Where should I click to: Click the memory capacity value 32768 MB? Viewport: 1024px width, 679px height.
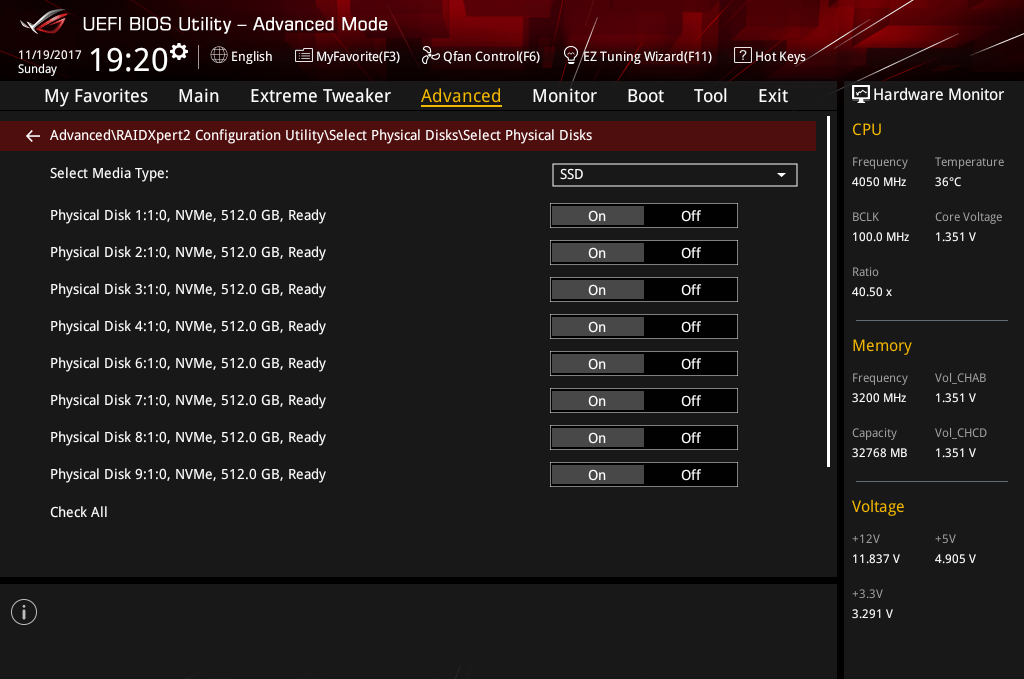(879, 453)
